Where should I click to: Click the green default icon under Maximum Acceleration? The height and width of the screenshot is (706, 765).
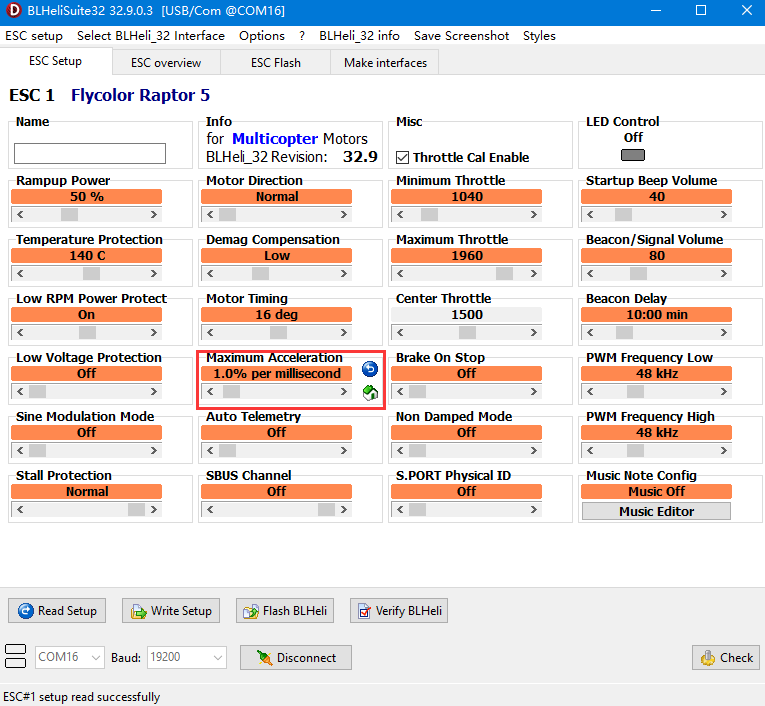[369, 393]
